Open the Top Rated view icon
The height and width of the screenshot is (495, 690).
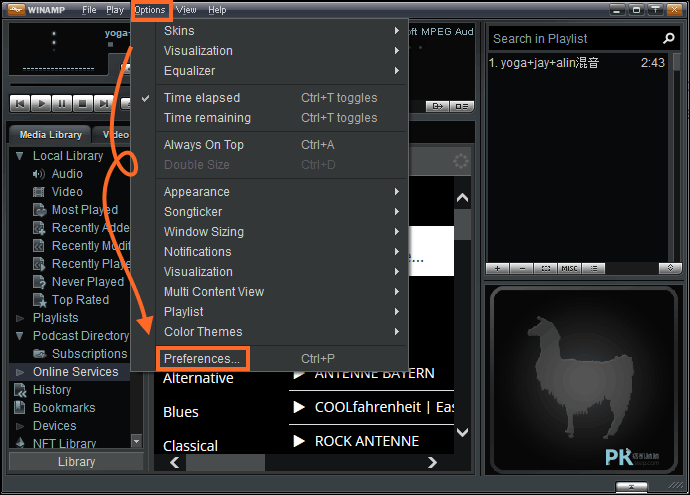pyautogui.click(x=40, y=300)
